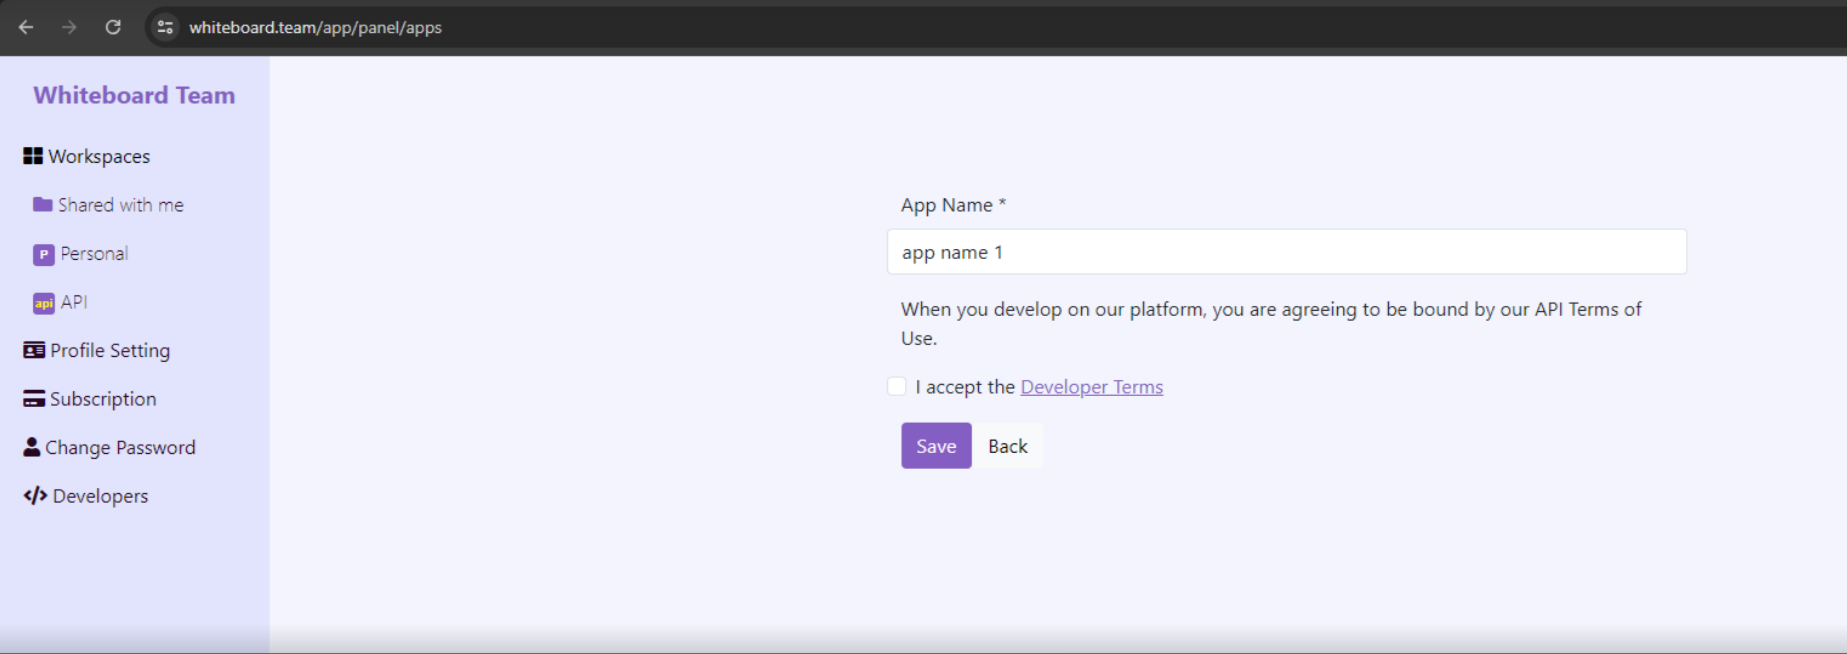Open Subscription from the sidebar menu
The width and height of the screenshot is (1847, 654).
coord(103,399)
